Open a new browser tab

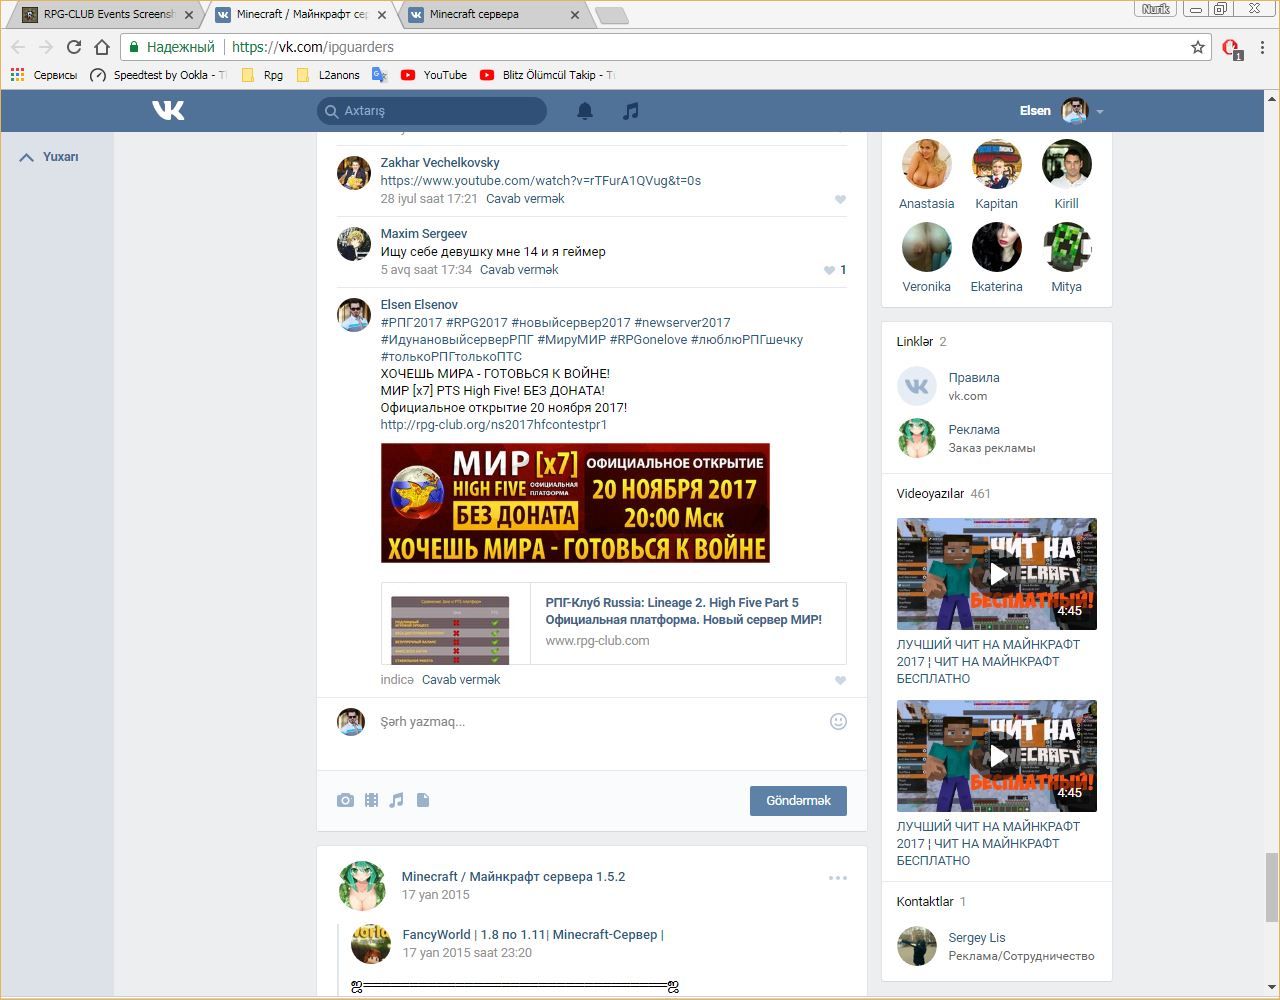pyautogui.click(x=611, y=15)
